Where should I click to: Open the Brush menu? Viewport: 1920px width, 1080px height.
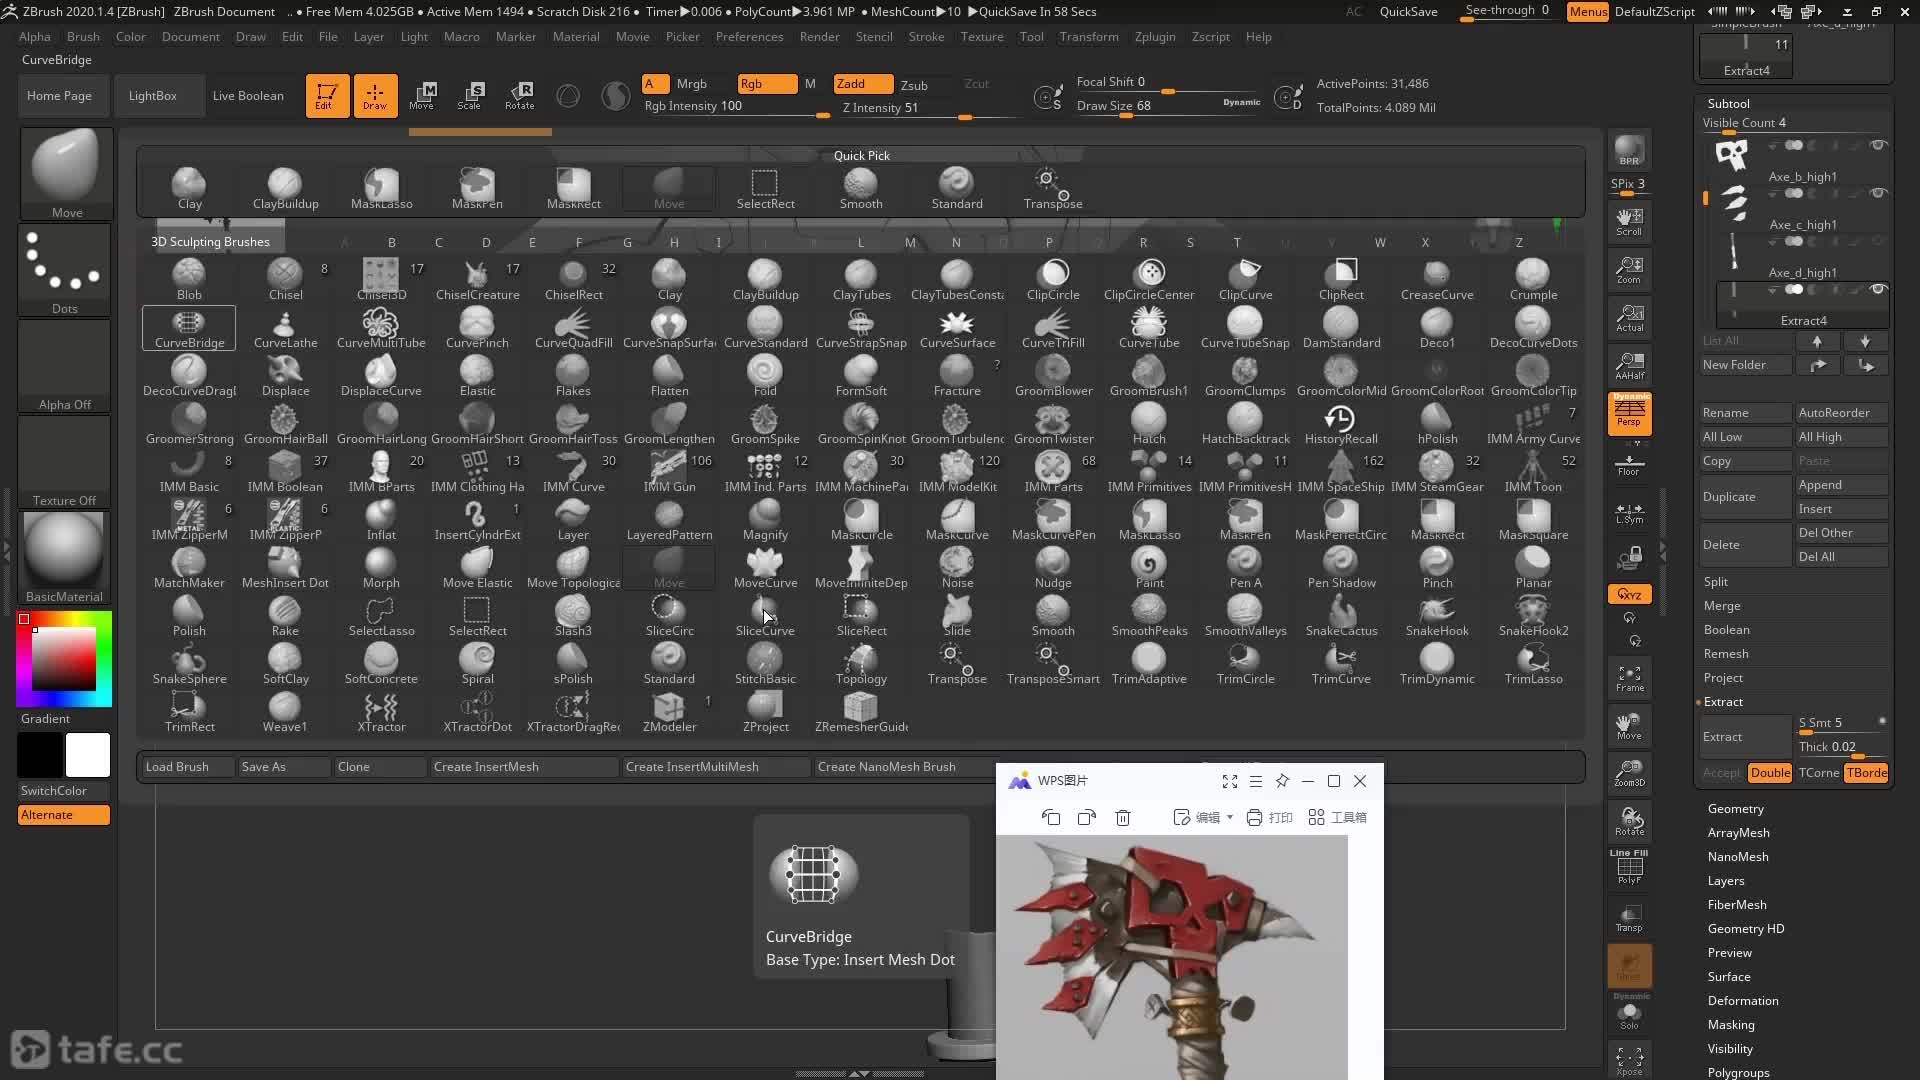pyautogui.click(x=83, y=36)
